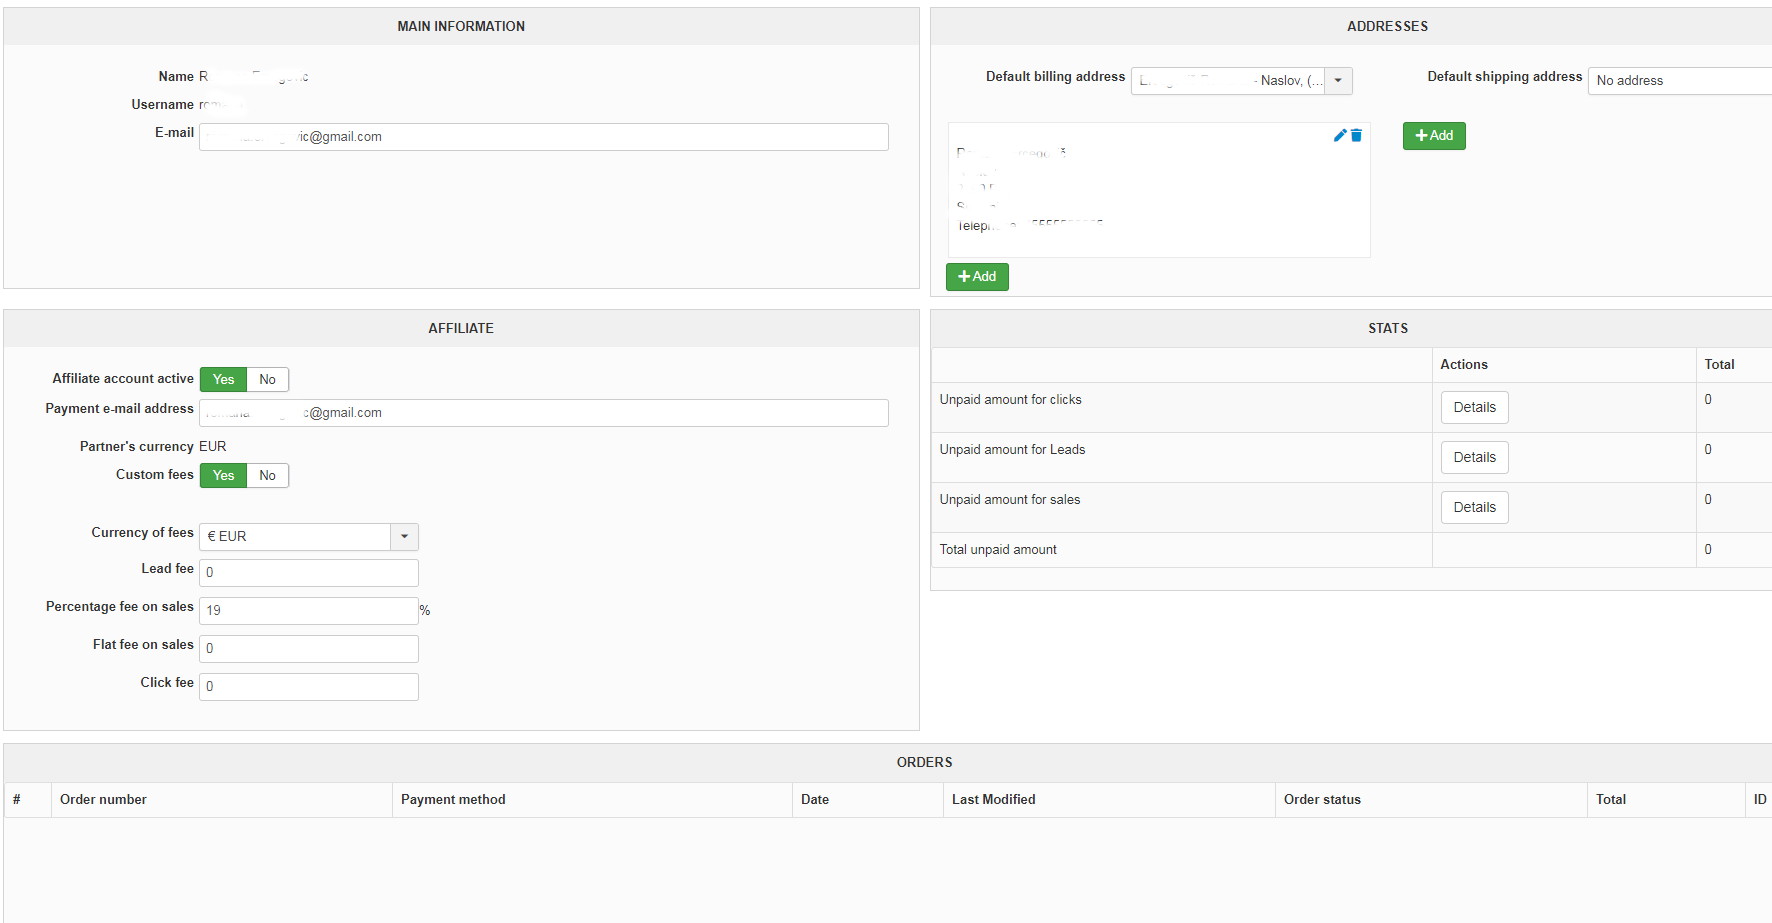
Task: Click the trash delete address icon
Action: click(1356, 135)
